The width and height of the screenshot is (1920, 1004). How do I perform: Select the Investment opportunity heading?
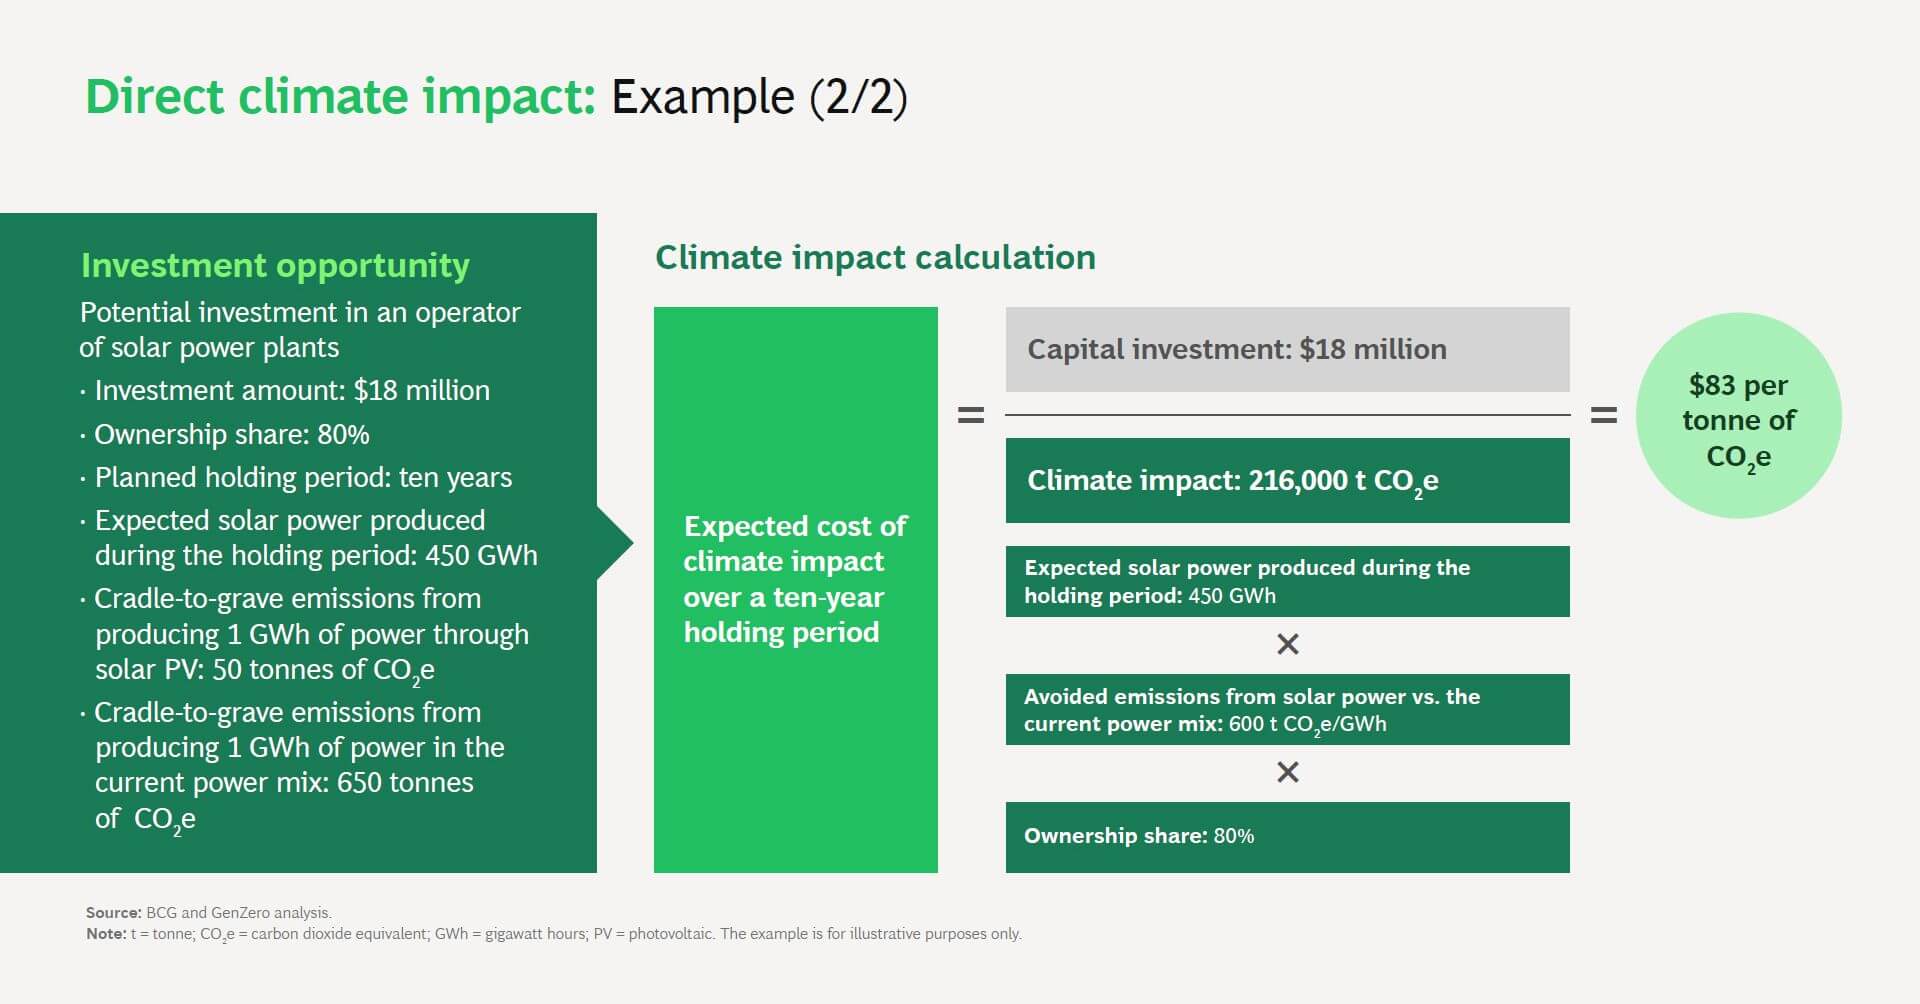pyautogui.click(x=274, y=265)
